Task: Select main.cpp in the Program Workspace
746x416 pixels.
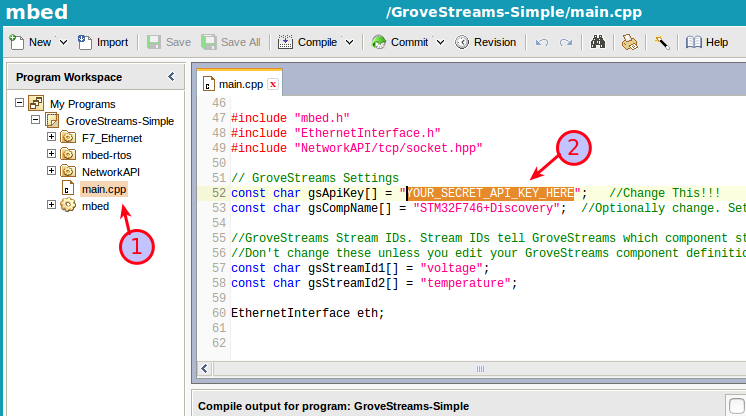Action: pyautogui.click(x=103, y=188)
